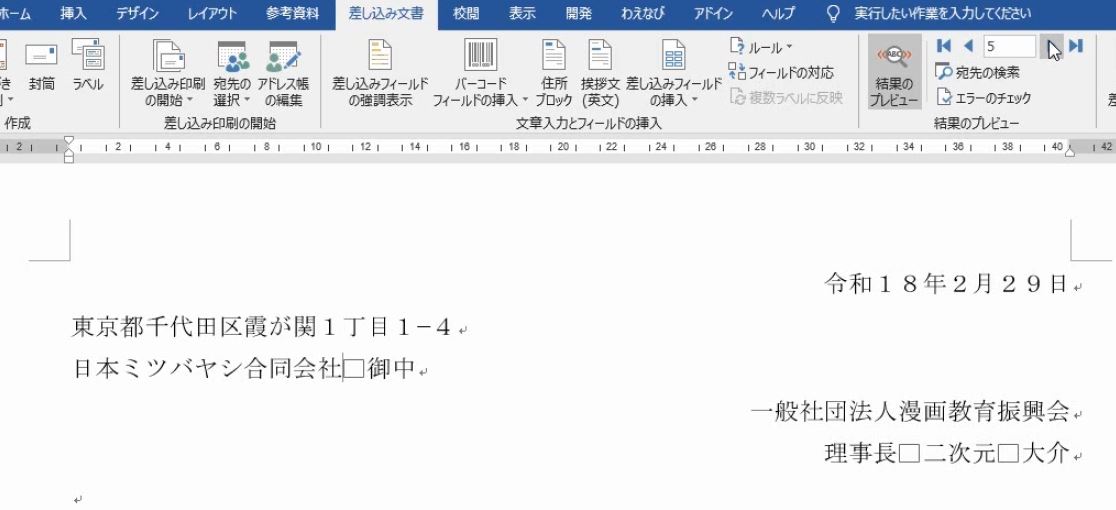The width and height of the screenshot is (1116, 510).
Task: Go to first record arrow
Action: point(944,46)
